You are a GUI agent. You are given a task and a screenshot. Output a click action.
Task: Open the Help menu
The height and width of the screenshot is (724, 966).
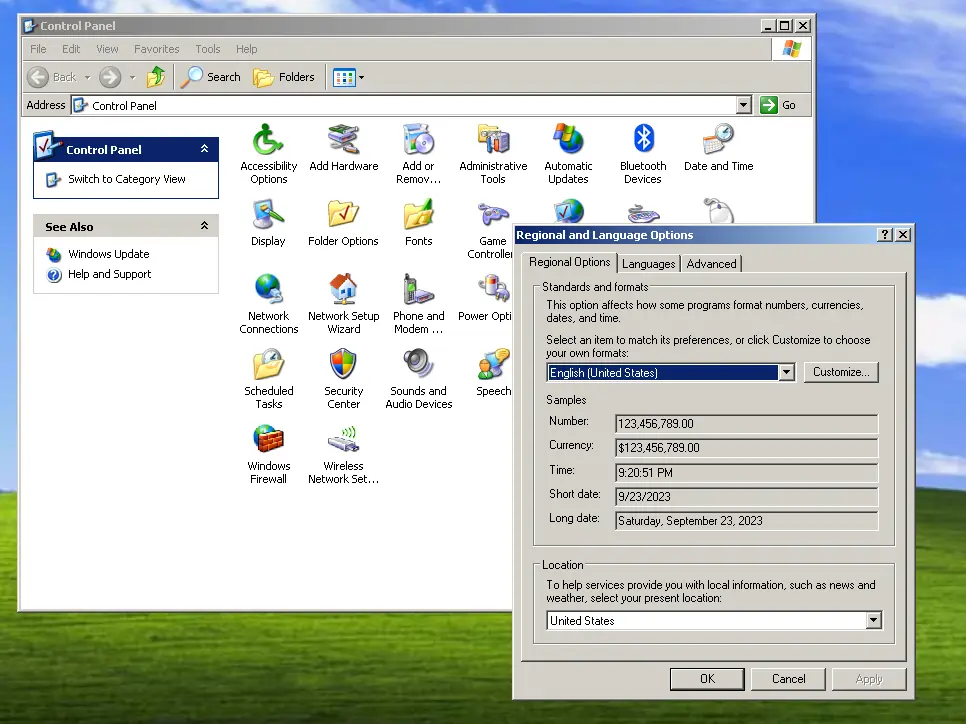246,49
